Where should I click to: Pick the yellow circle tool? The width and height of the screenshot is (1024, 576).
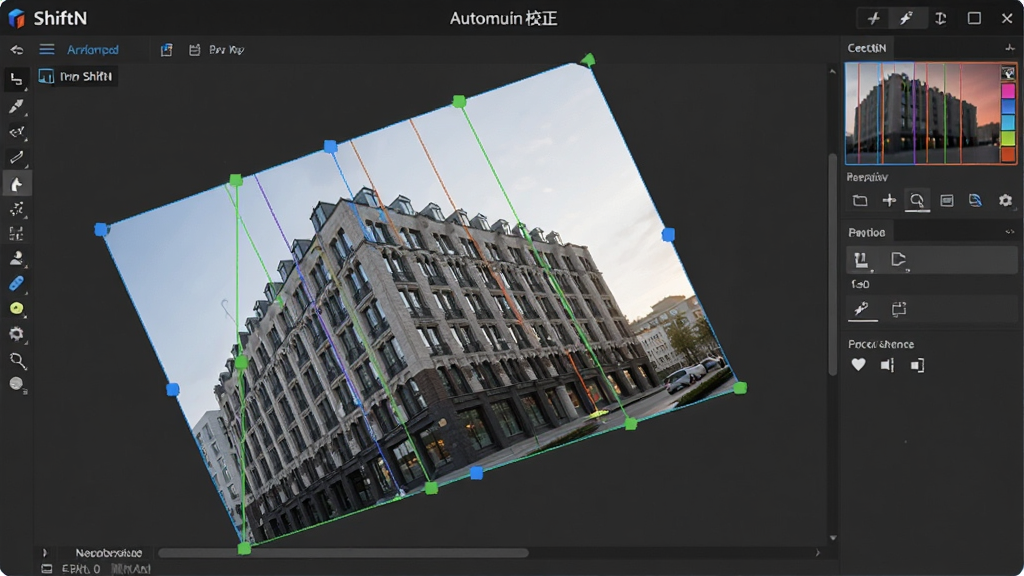coord(16,308)
